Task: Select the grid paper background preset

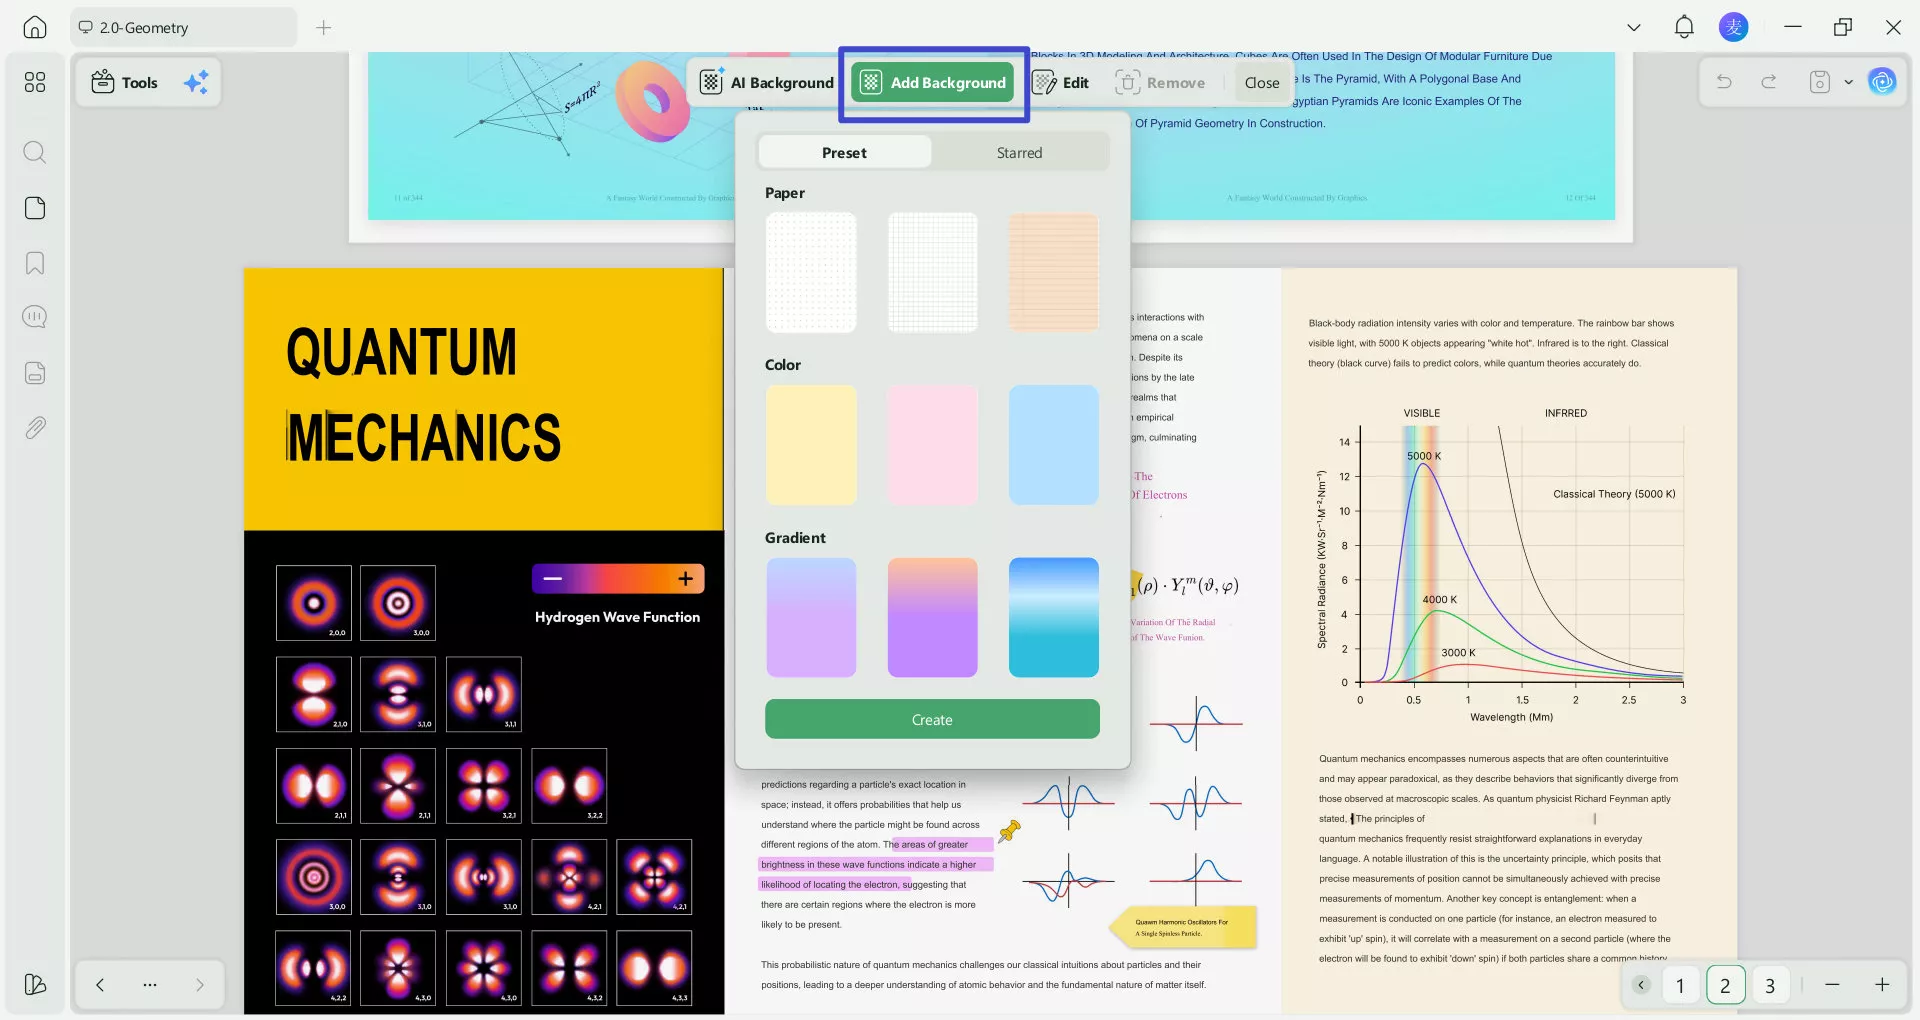Action: click(933, 272)
